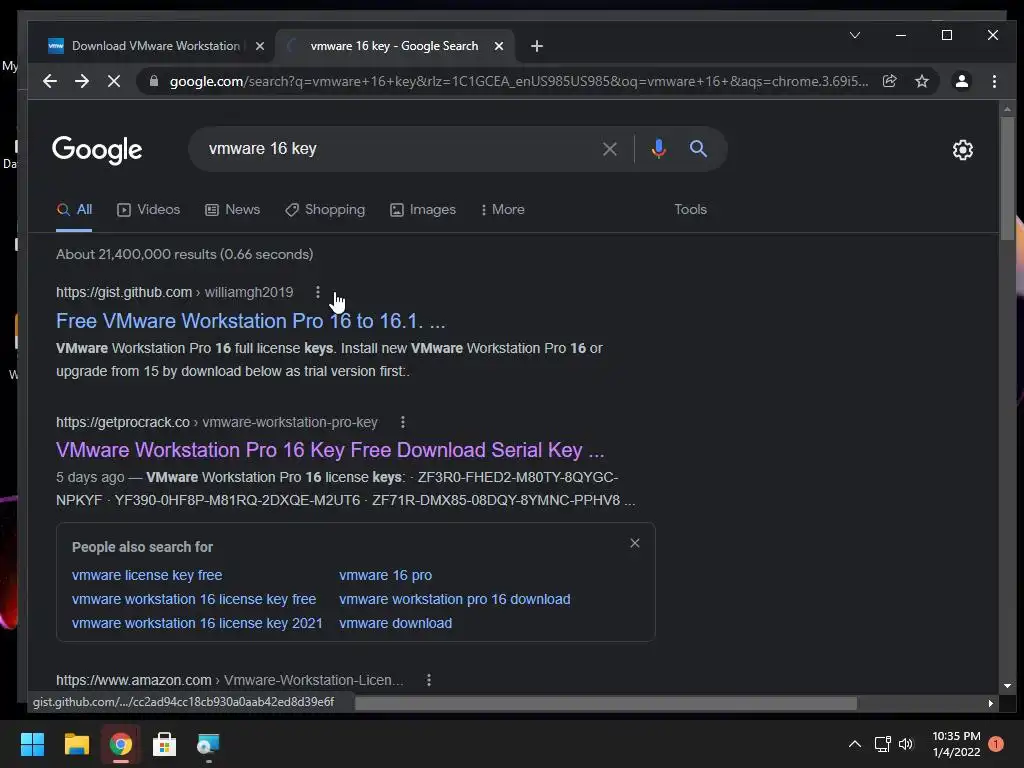Bookmark this page with the star

[x=921, y=81]
